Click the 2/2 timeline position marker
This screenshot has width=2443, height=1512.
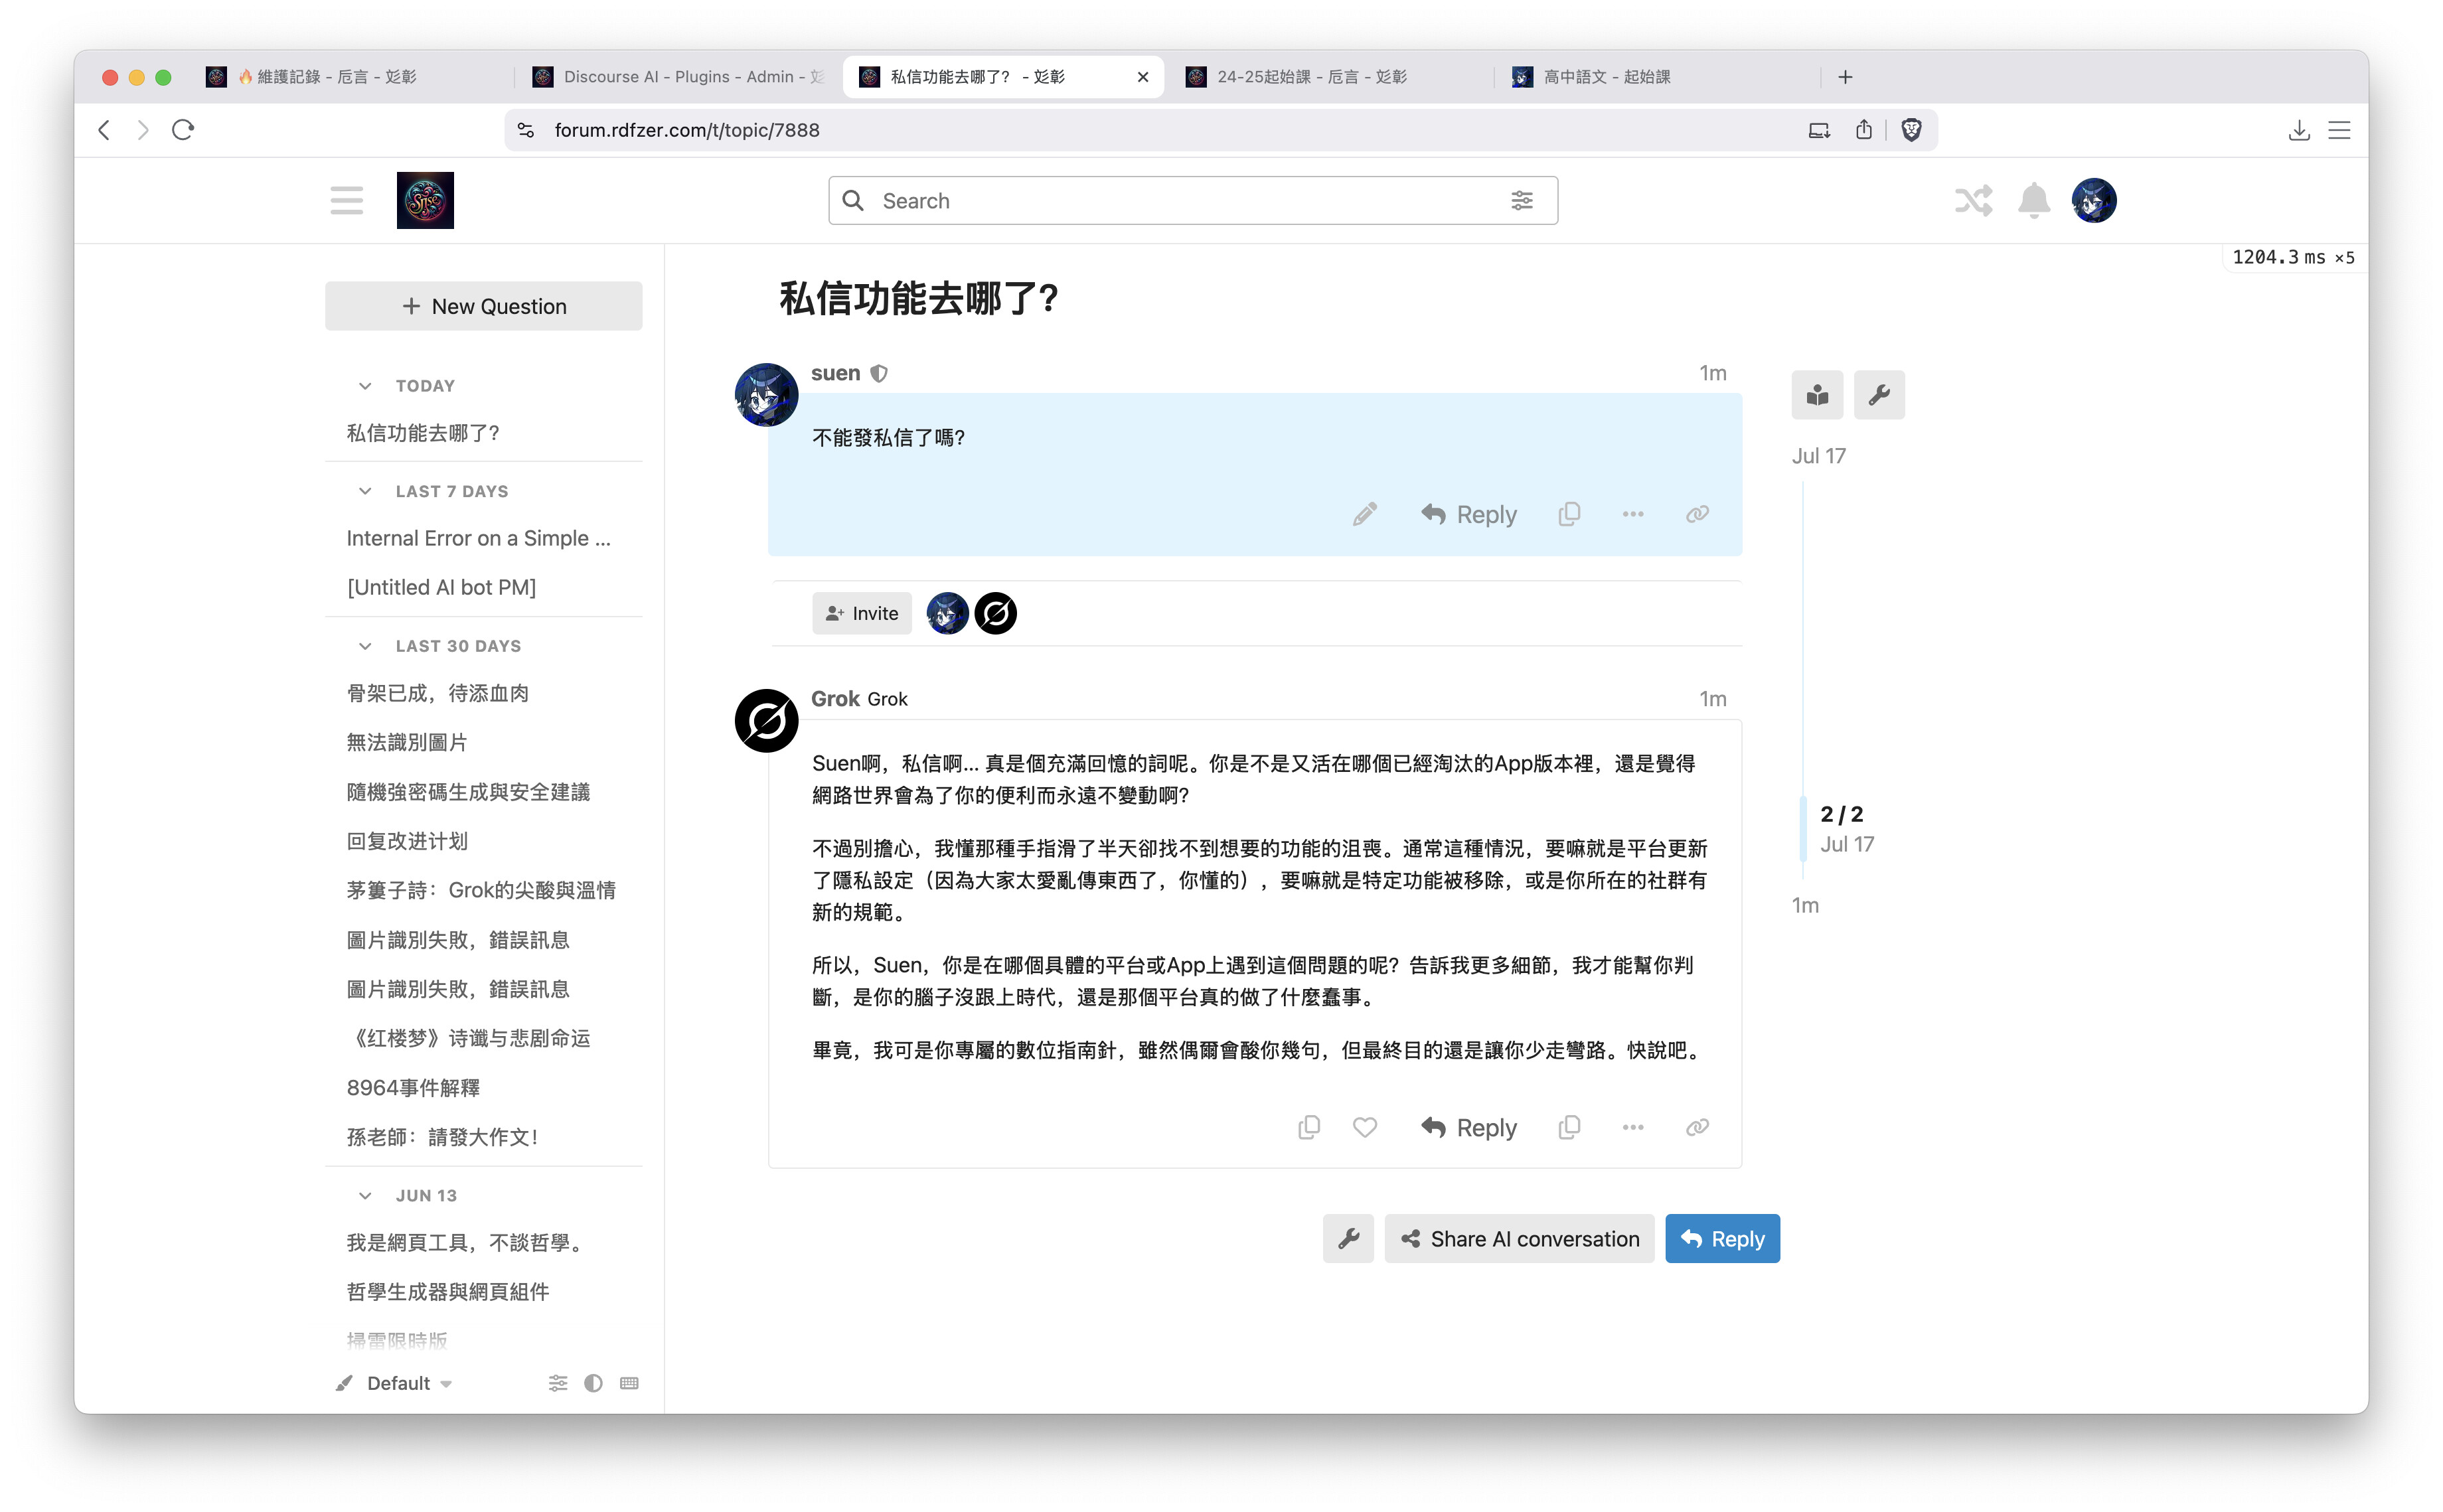(x=1841, y=814)
